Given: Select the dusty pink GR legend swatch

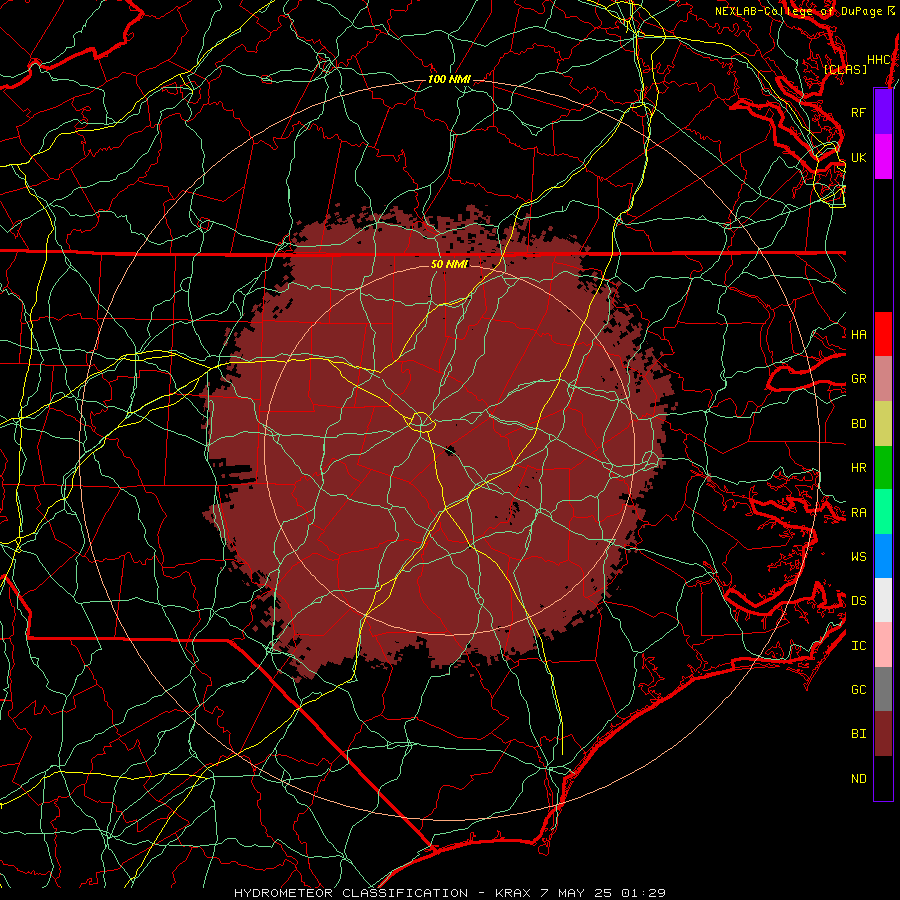Looking at the screenshot, I should tap(883, 379).
